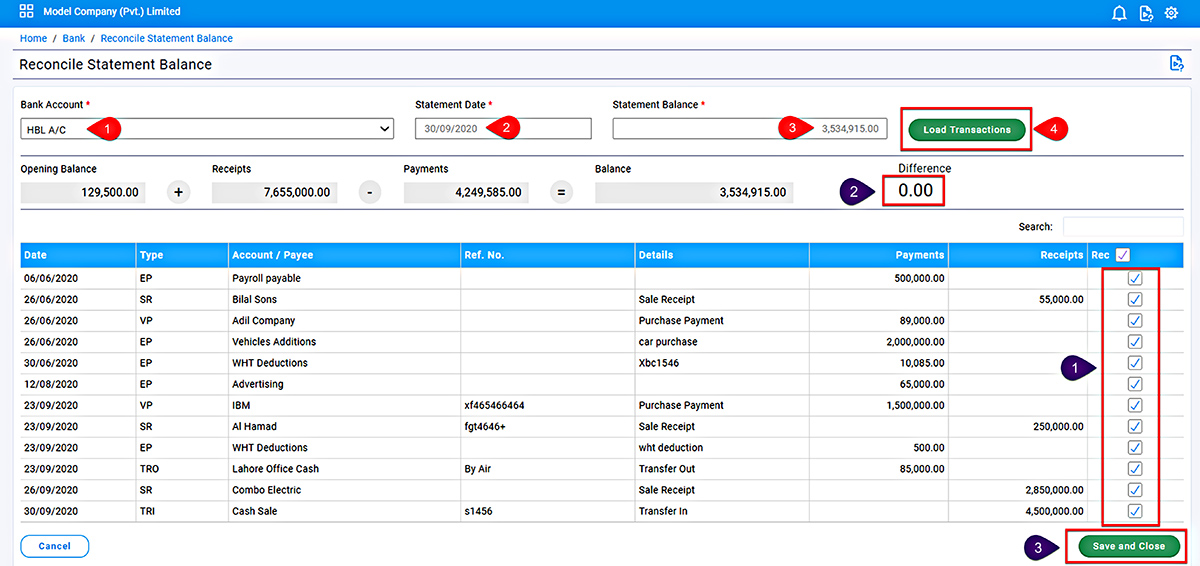Click the help video icon in header
The image size is (1200, 566).
(1146, 13)
